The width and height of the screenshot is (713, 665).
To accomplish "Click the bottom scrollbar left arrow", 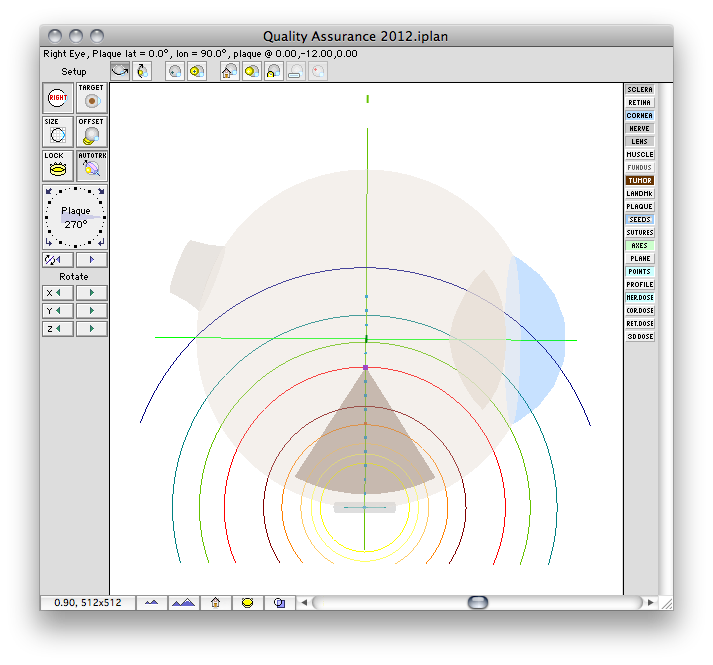I will 304,603.
